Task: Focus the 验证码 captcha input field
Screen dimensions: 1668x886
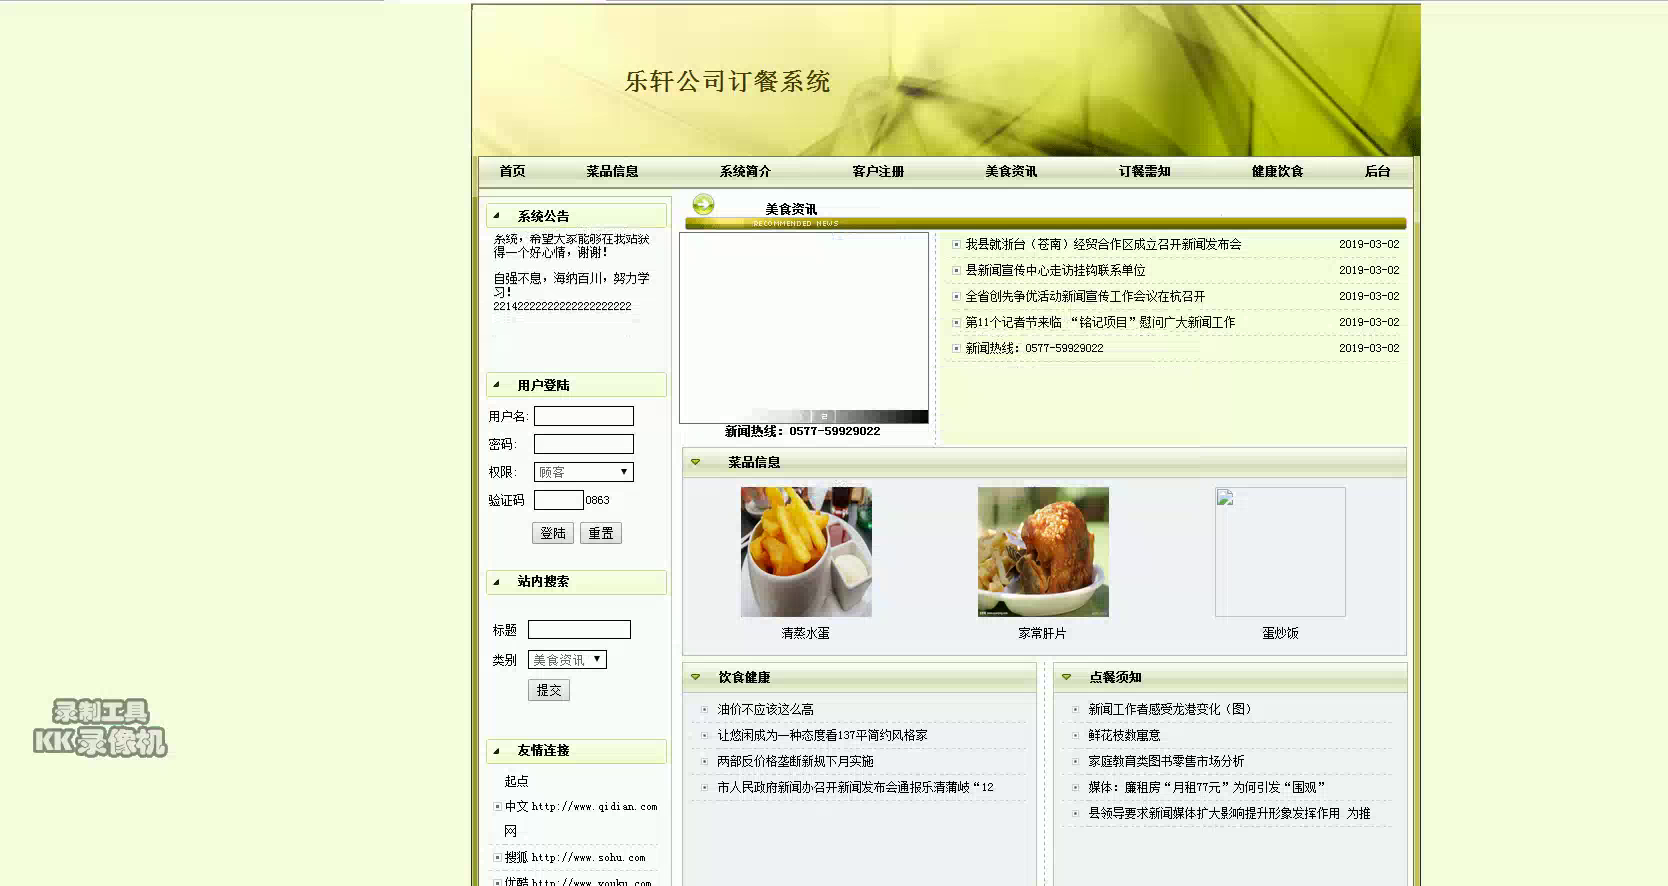Action: coord(559,500)
